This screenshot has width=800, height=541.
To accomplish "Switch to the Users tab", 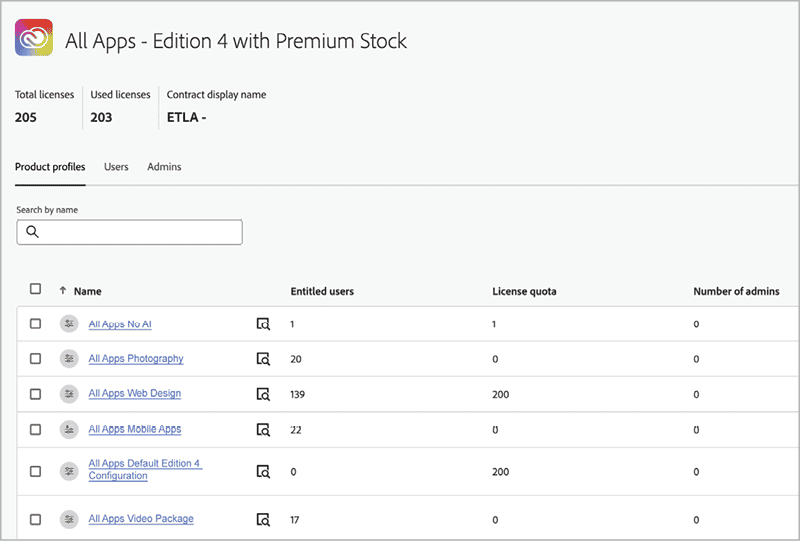I will 116,167.
